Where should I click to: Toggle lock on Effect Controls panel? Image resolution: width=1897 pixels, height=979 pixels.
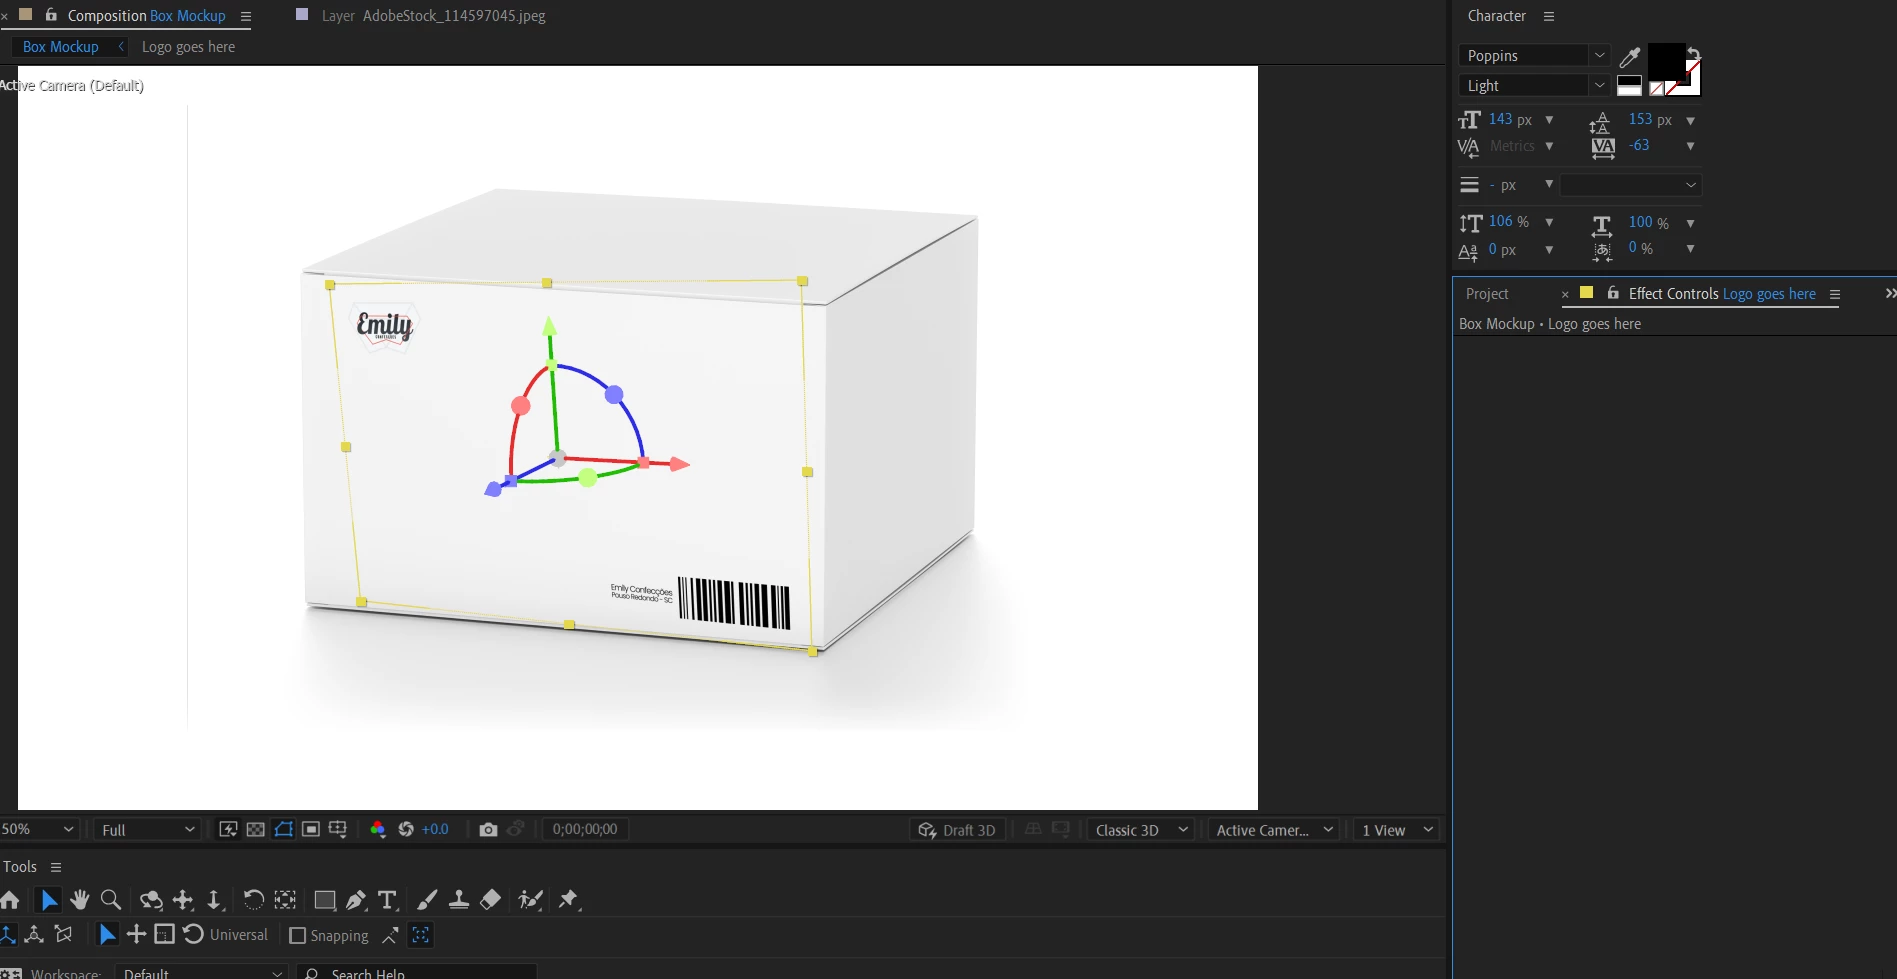pyautogui.click(x=1613, y=293)
